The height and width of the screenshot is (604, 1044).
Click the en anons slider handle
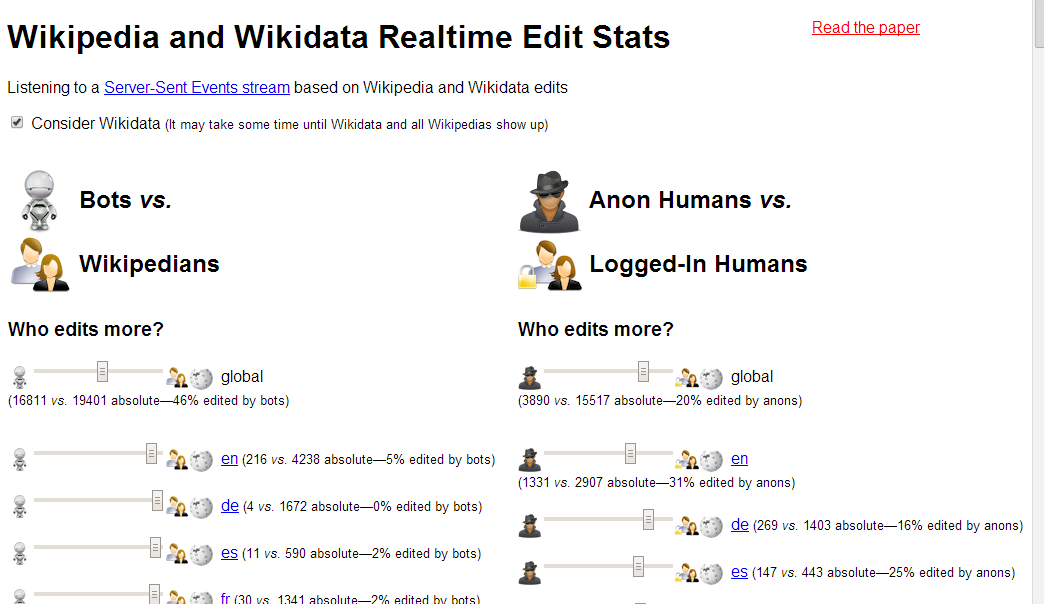[631, 453]
